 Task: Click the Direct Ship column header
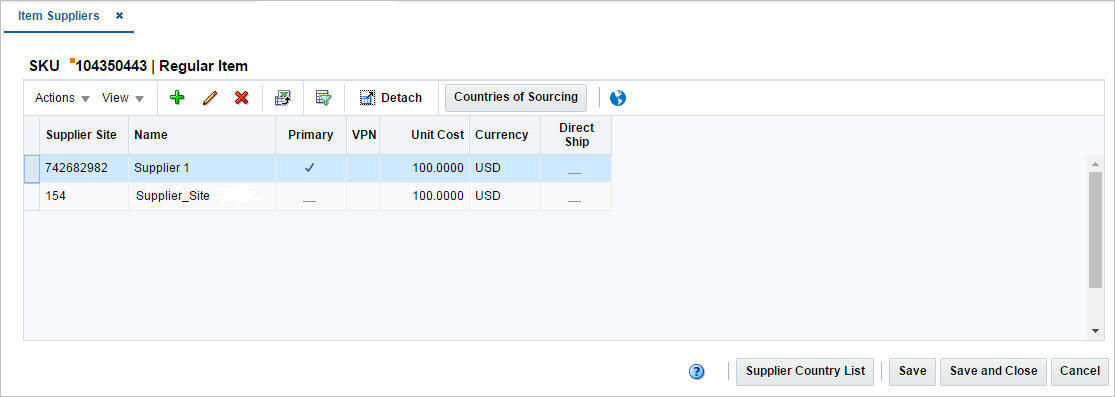576,135
